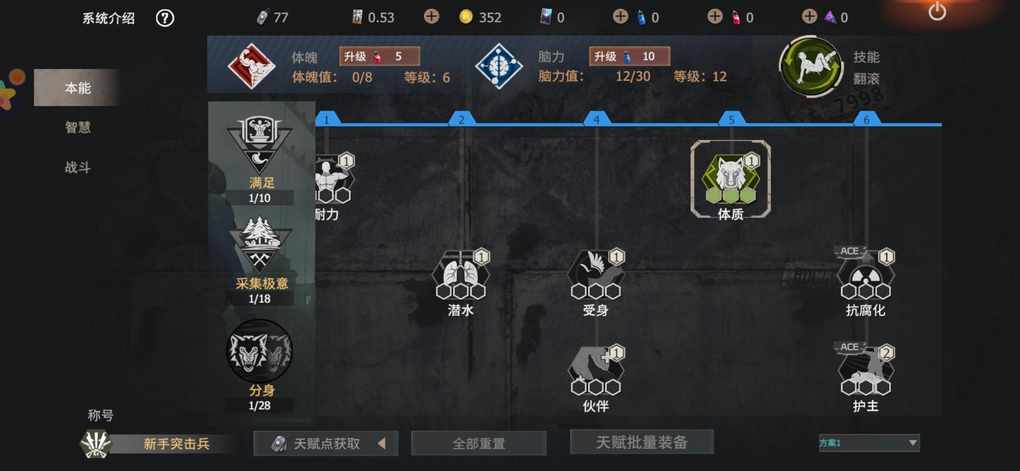1020x471 pixels.
Task: Click the power icon at top right
Action: click(x=937, y=11)
